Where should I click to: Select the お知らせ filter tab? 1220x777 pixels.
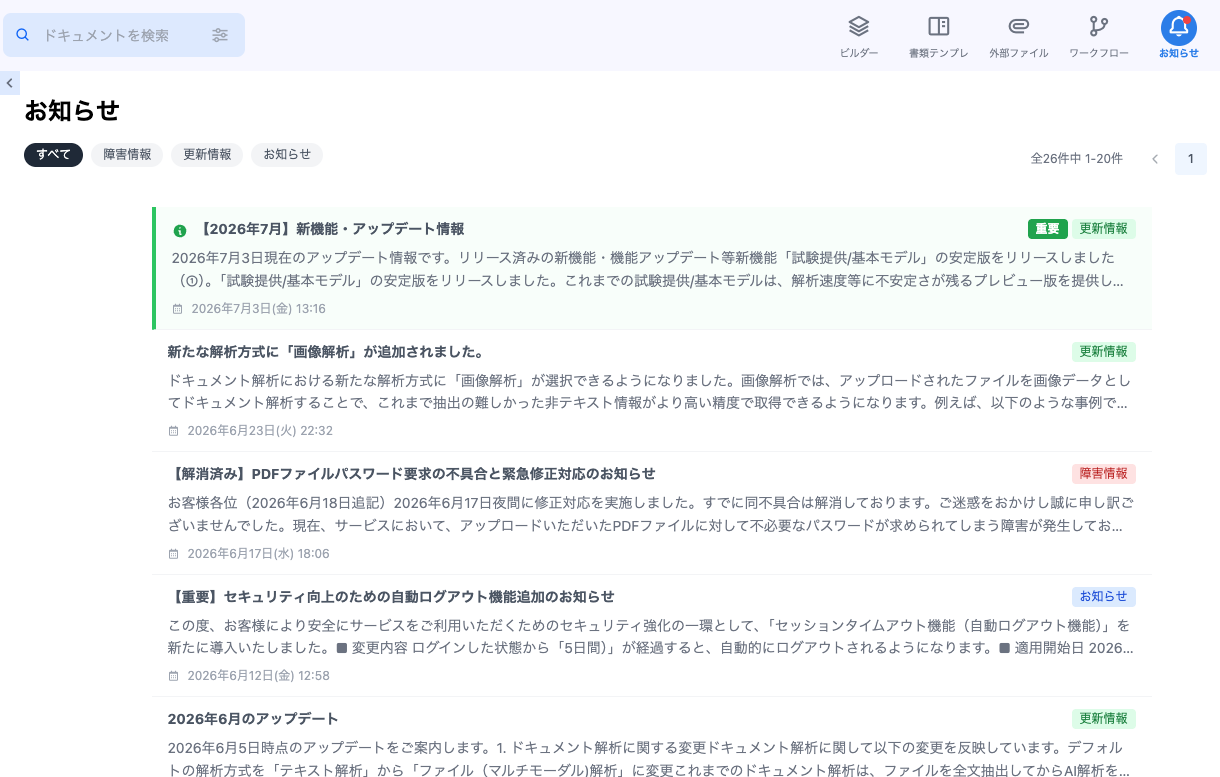(x=287, y=155)
